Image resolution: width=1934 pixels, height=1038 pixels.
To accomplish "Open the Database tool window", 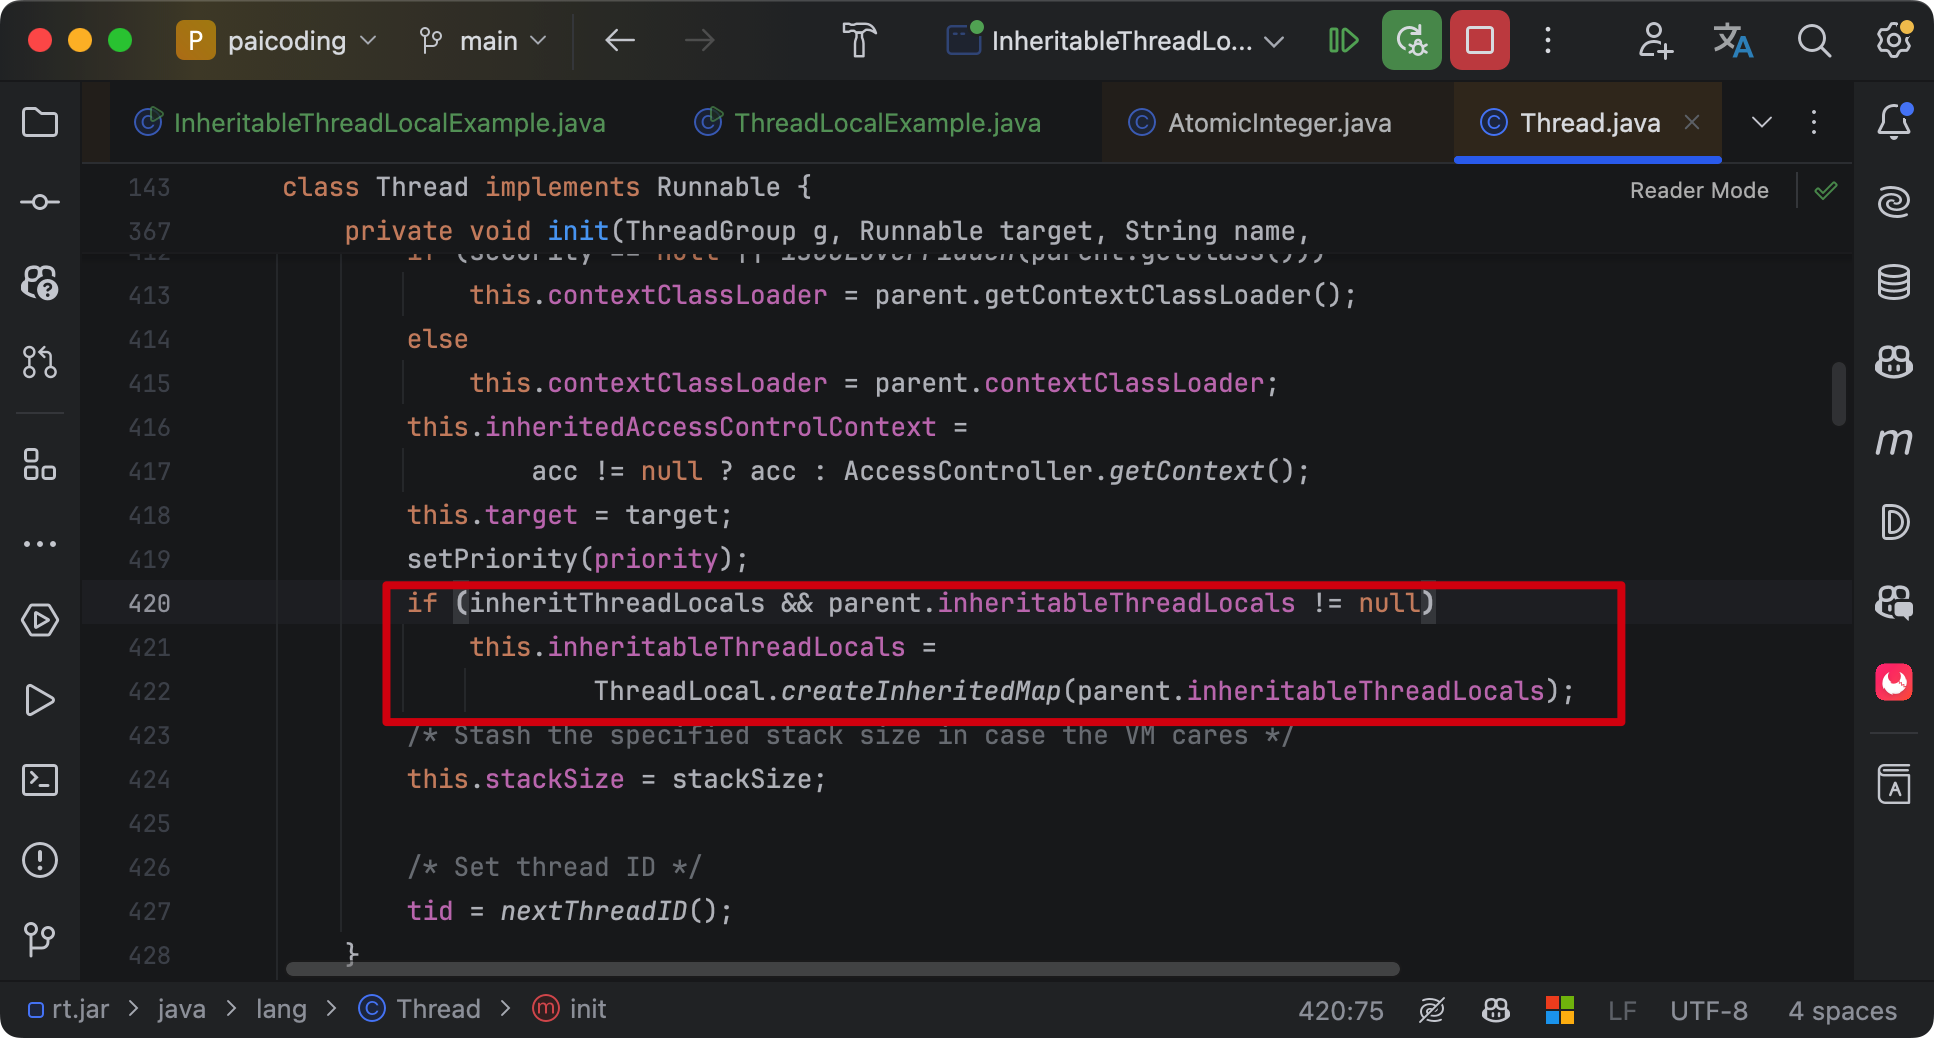I will [1893, 281].
